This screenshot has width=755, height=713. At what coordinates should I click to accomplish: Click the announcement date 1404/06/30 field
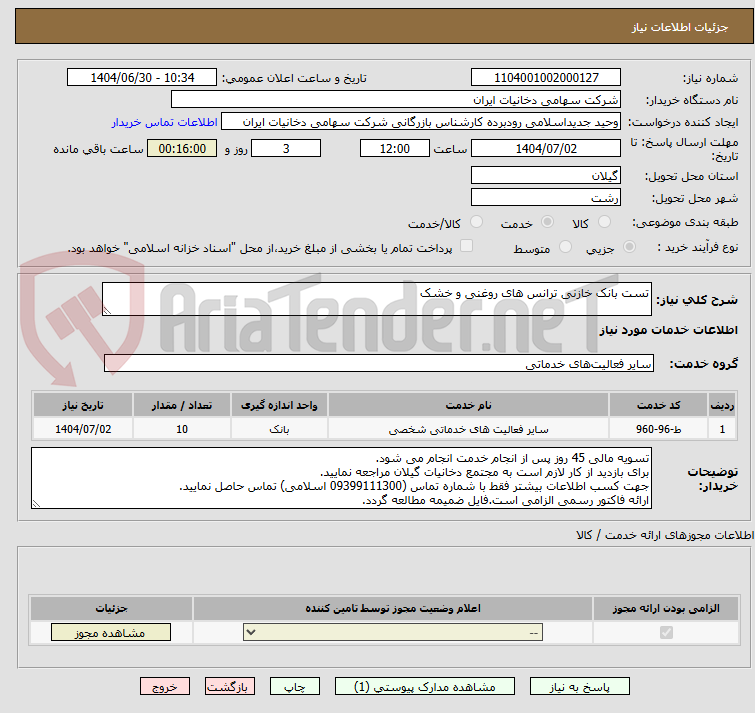click(142, 78)
